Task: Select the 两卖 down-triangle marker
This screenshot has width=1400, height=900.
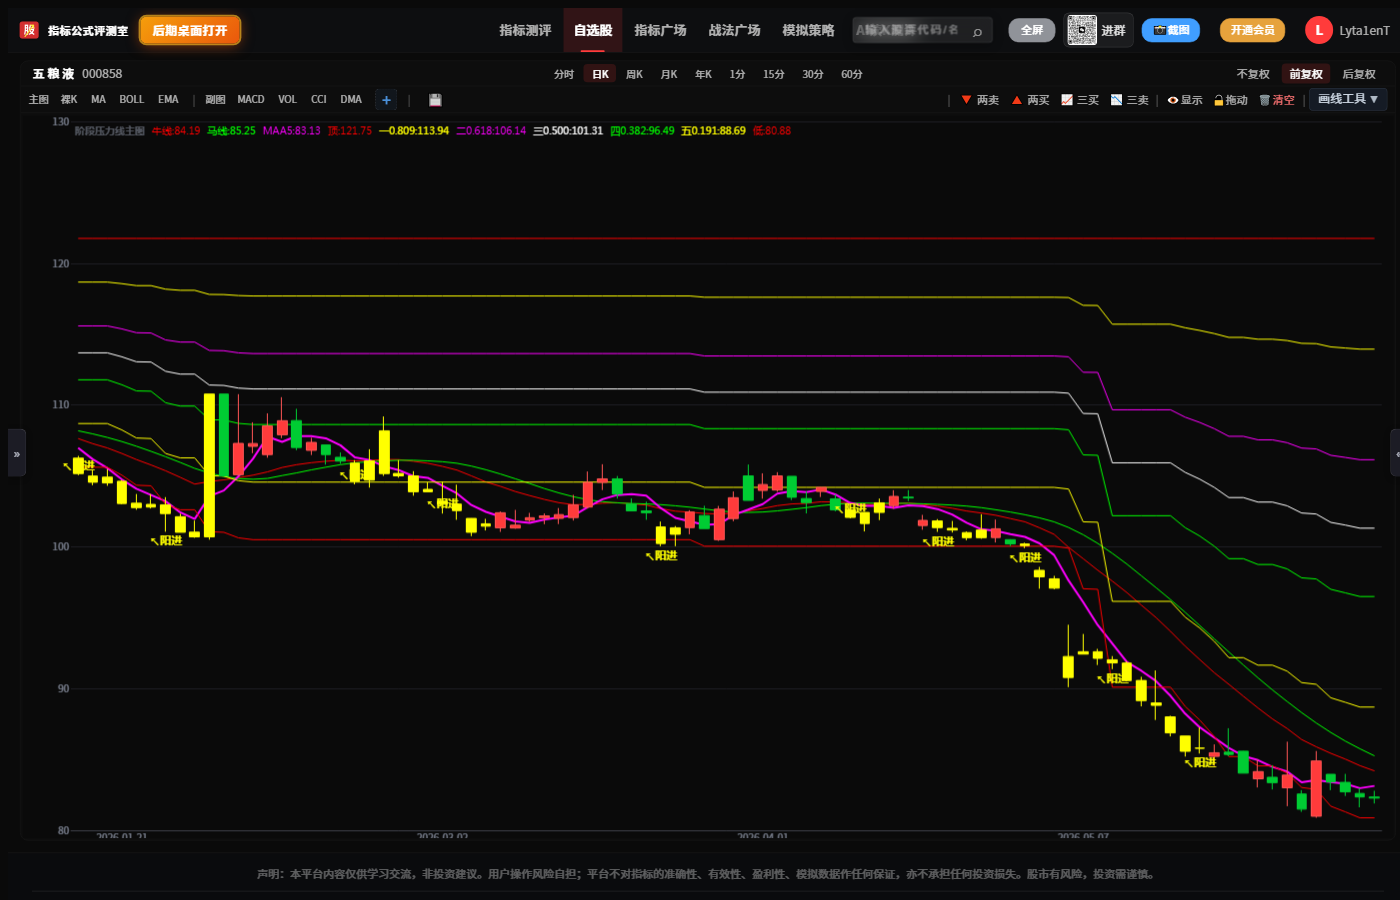Action: coord(980,100)
